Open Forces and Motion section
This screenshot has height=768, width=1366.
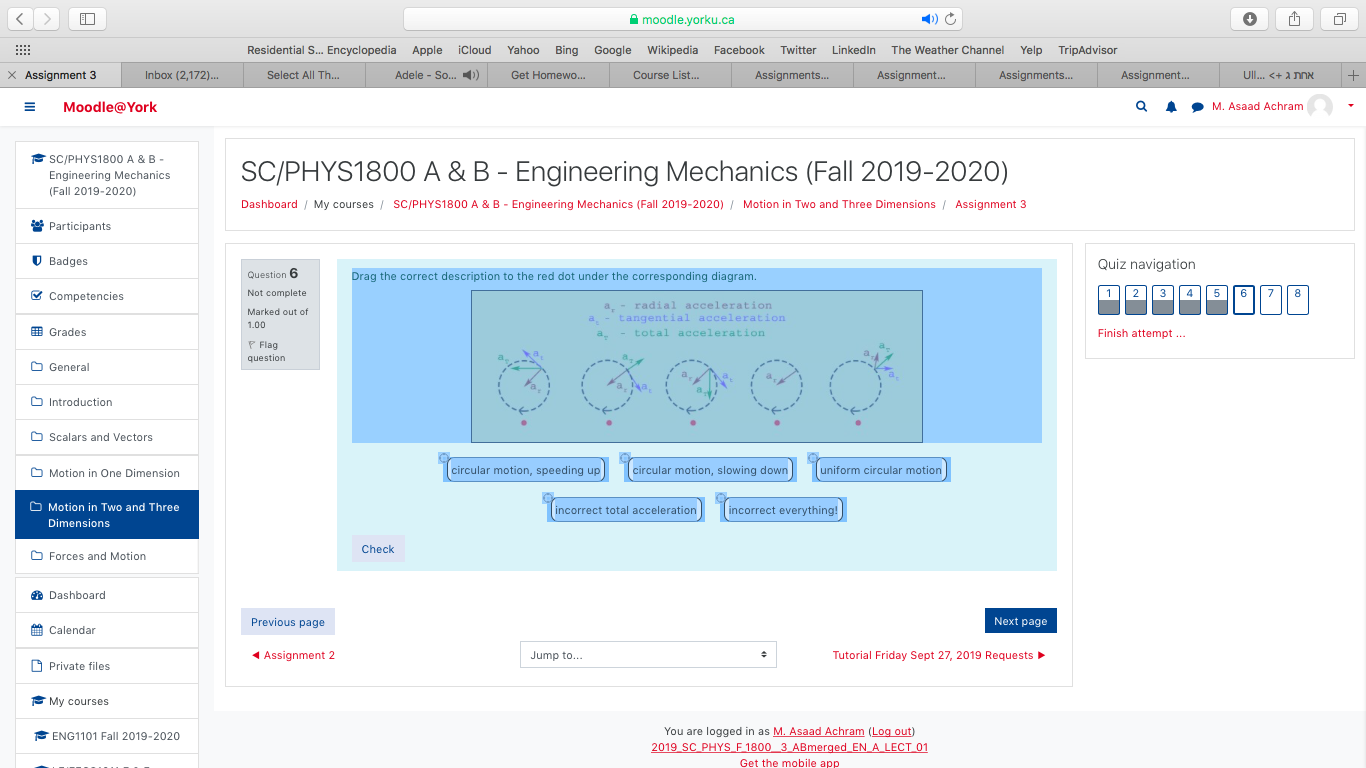click(x=107, y=556)
